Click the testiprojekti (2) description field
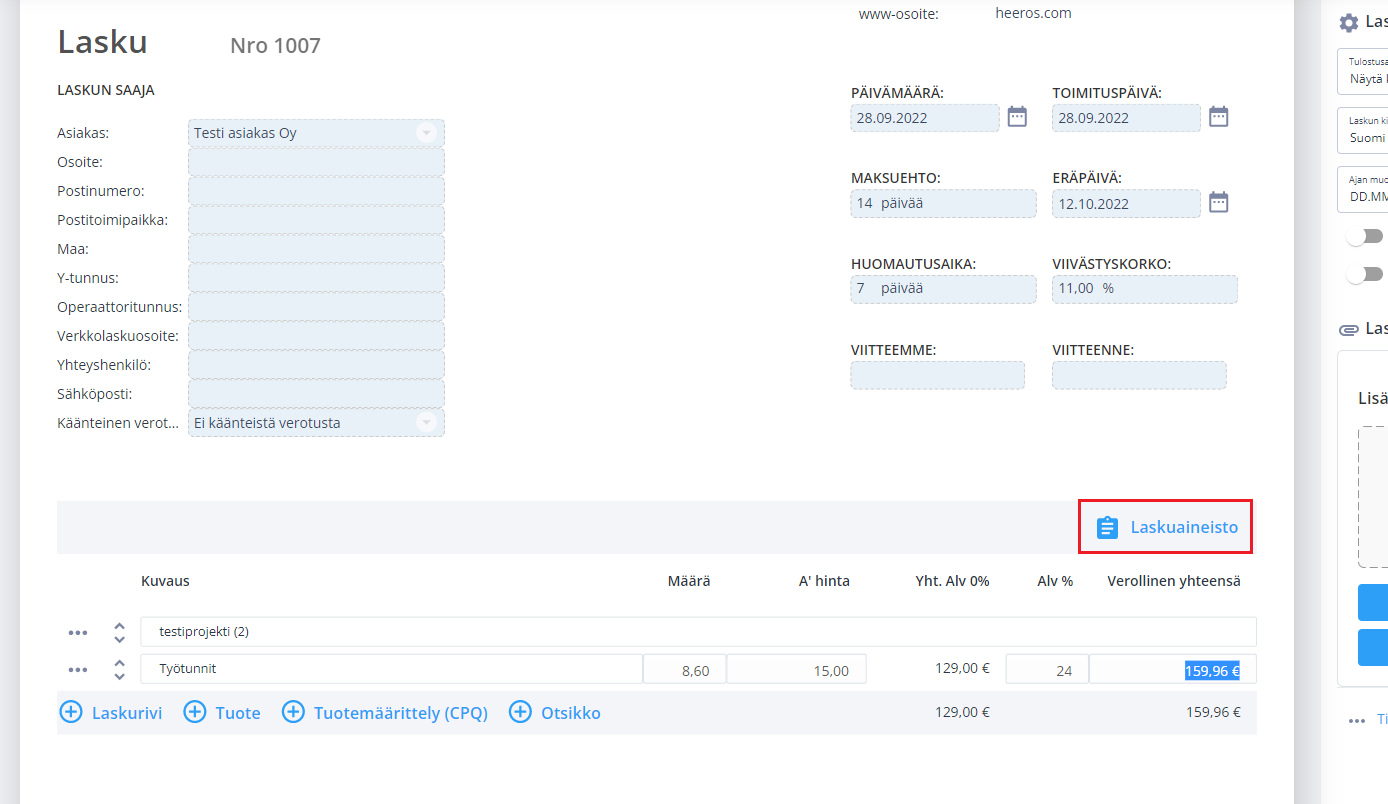 [698, 632]
